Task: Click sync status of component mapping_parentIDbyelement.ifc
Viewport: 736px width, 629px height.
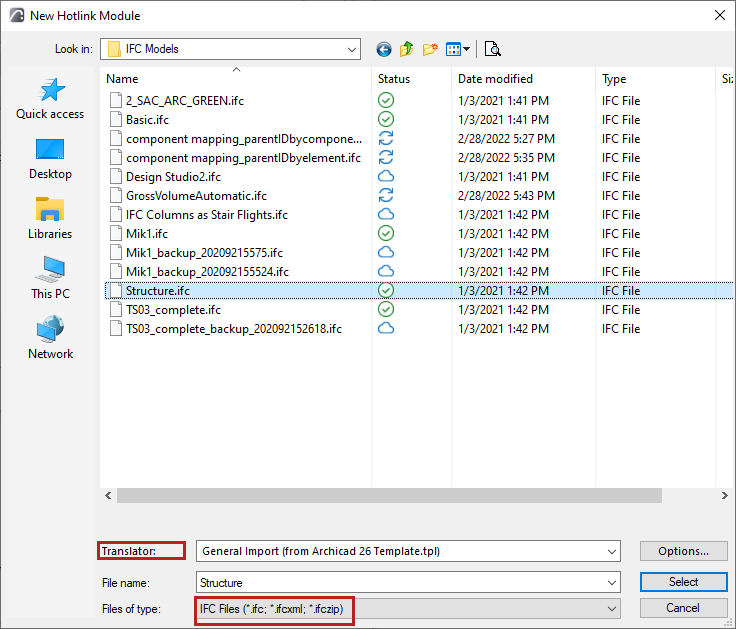Action: [x=386, y=157]
